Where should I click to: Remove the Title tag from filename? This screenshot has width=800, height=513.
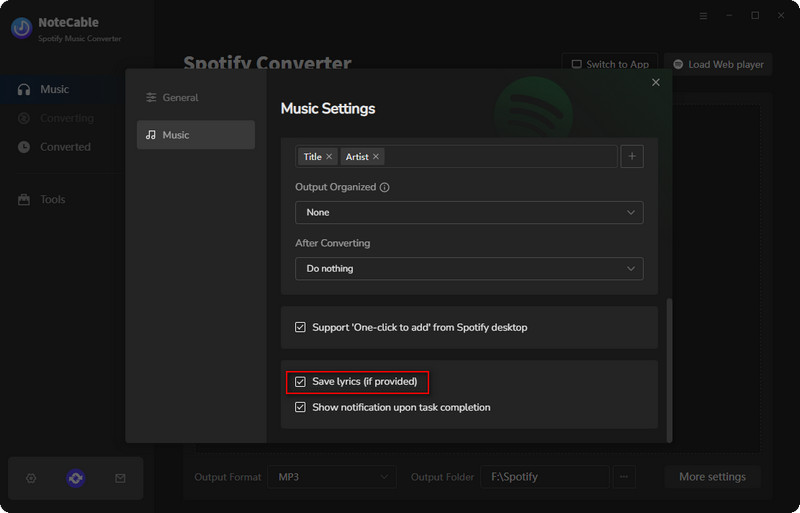tap(329, 157)
